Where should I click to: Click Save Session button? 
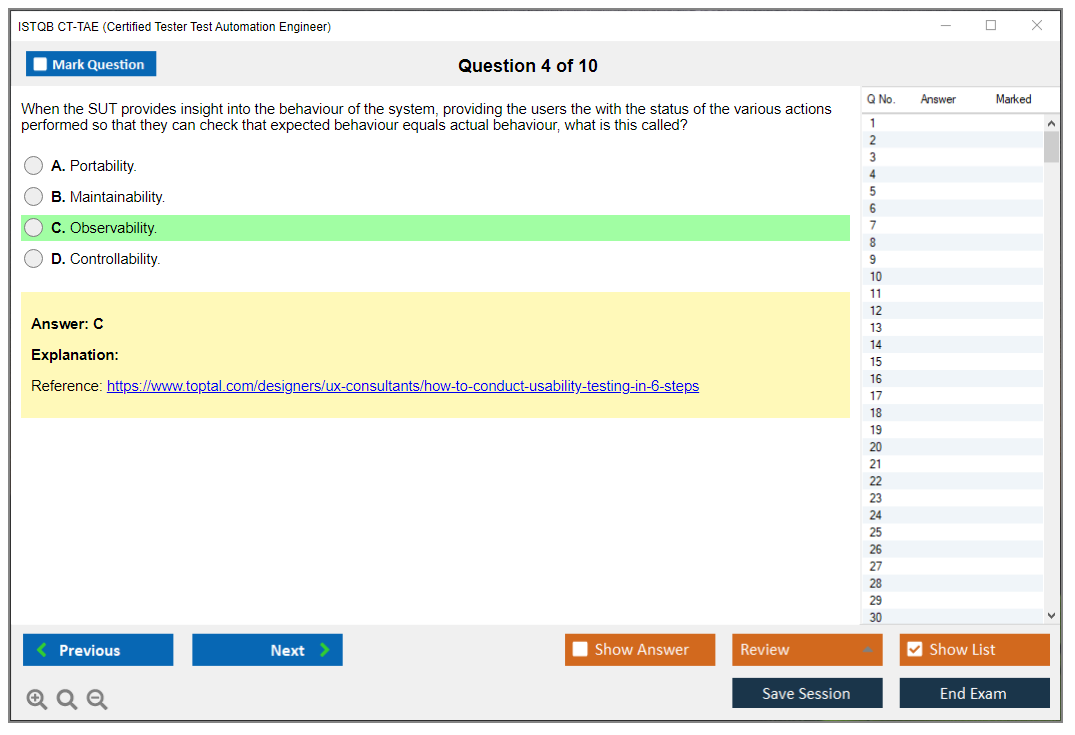(x=806, y=693)
